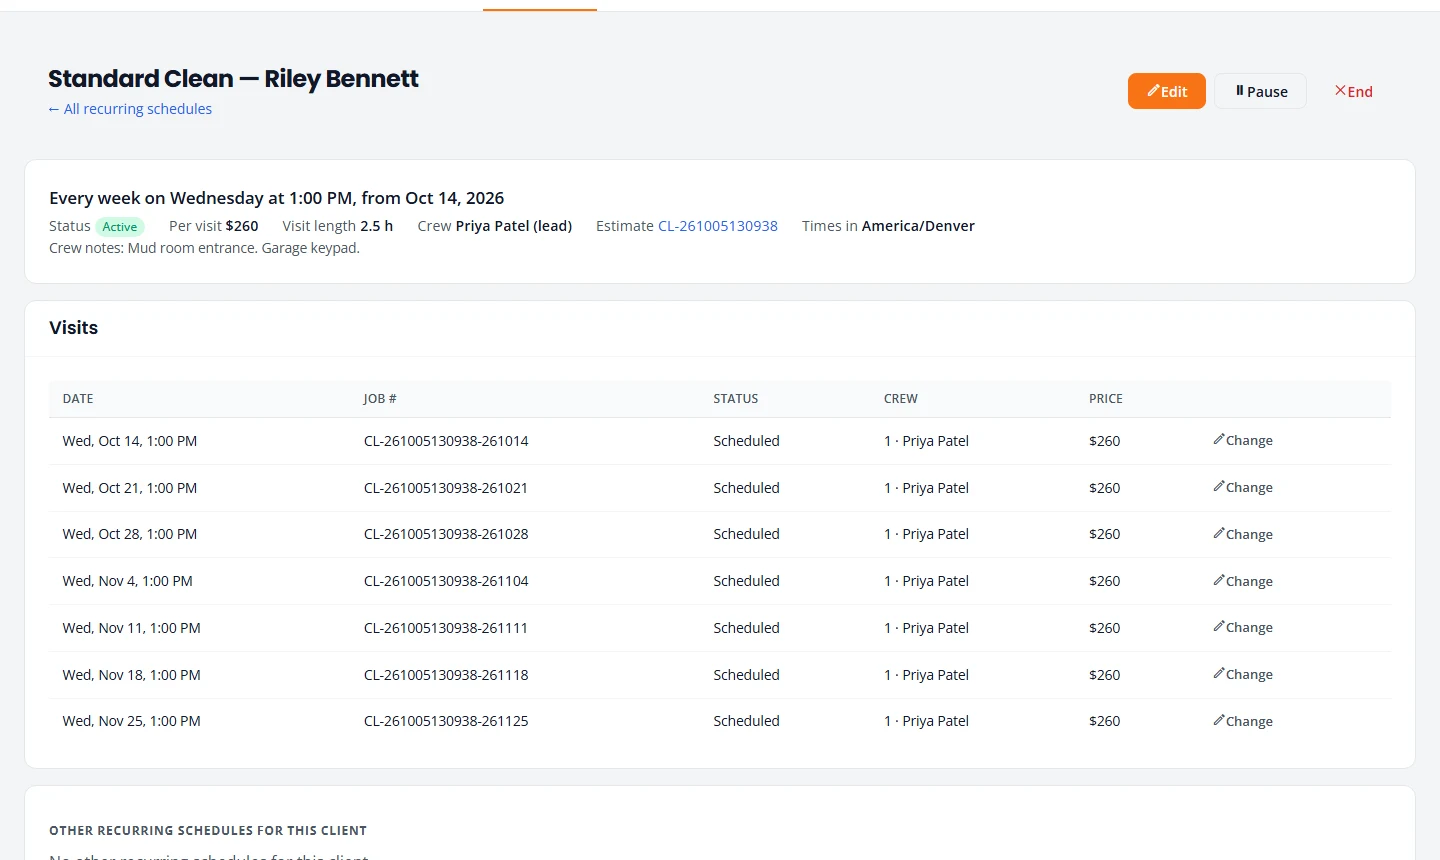Click the Standard Clean — Riley Bennett title
Image resolution: width=1440 pixels, height=860 pixels.
234,79
